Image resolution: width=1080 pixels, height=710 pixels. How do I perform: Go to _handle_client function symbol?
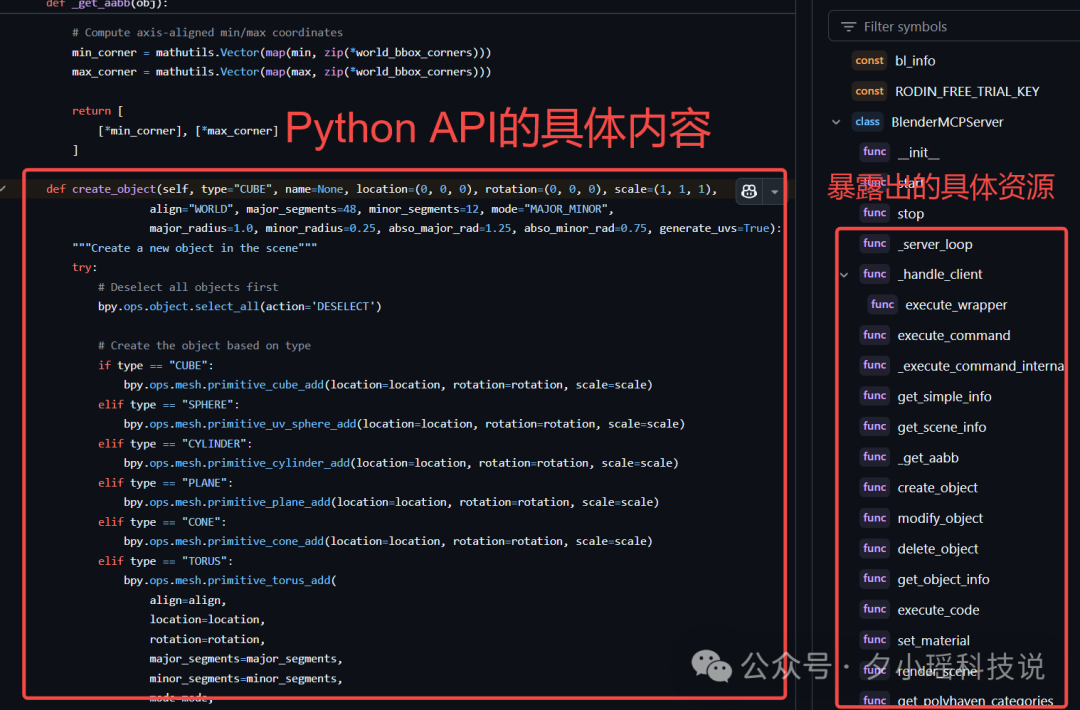click(x=939, y=274)
